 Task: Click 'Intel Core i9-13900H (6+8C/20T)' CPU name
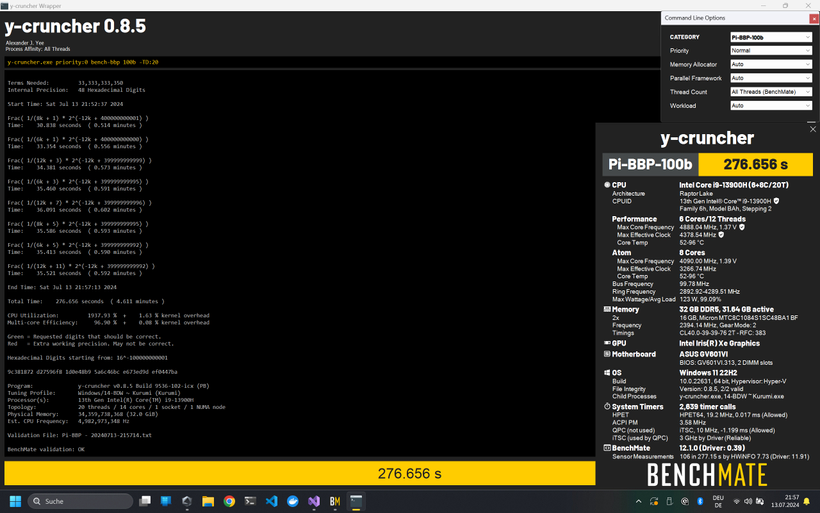coord(734,185)
